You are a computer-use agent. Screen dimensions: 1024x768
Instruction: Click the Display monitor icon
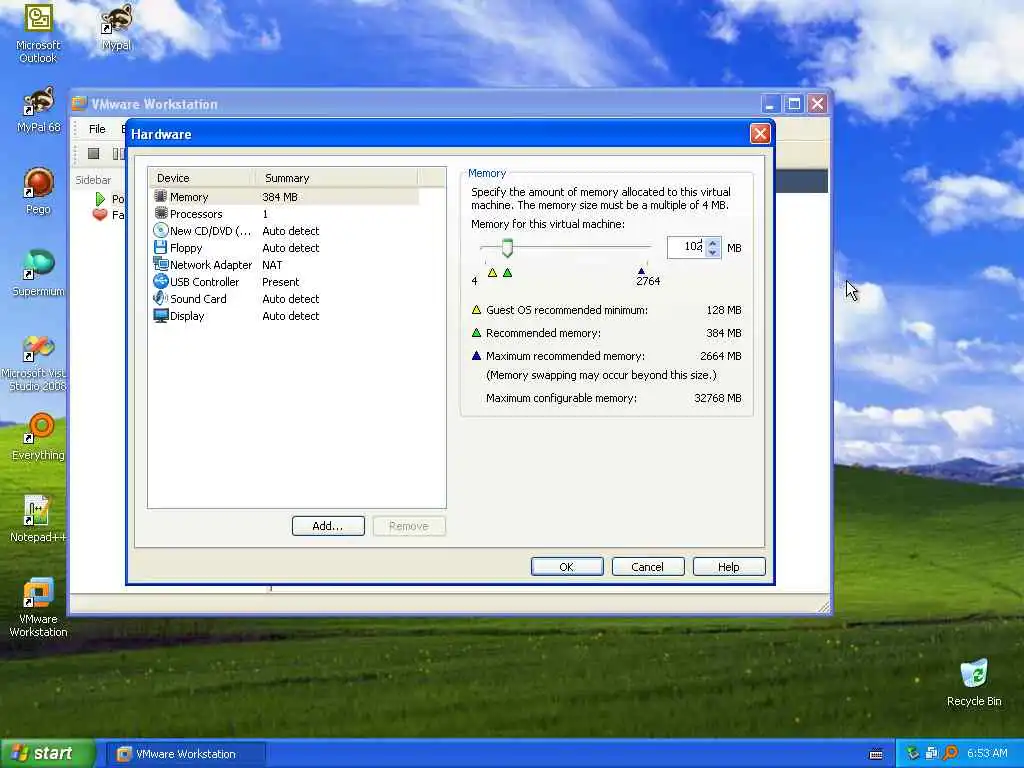point(161,315)
